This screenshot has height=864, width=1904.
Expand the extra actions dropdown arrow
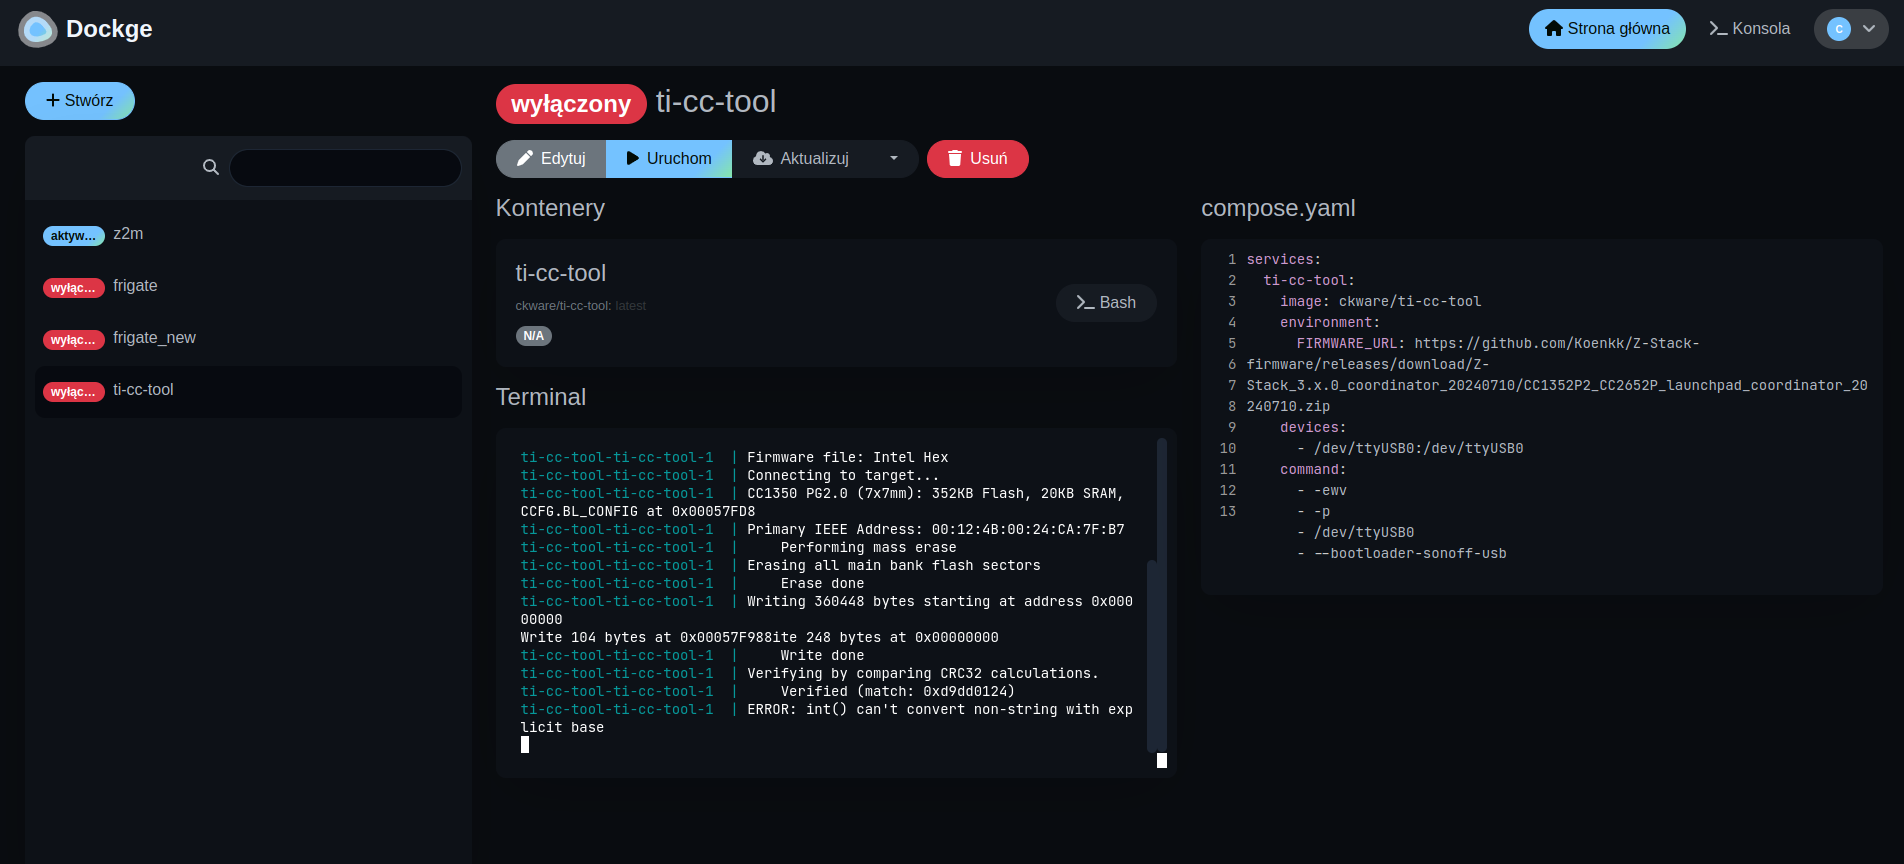point(894,159)
